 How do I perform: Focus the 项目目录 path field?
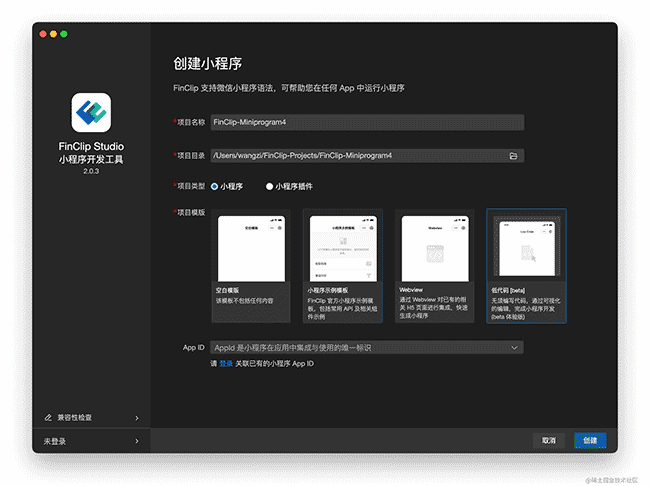click(367, 156)
